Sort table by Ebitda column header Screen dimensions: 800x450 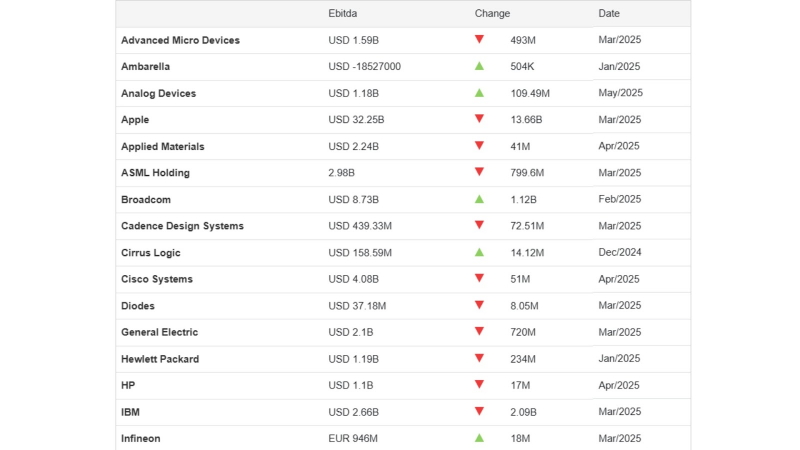pyautogui.click(x=342, y=14)
